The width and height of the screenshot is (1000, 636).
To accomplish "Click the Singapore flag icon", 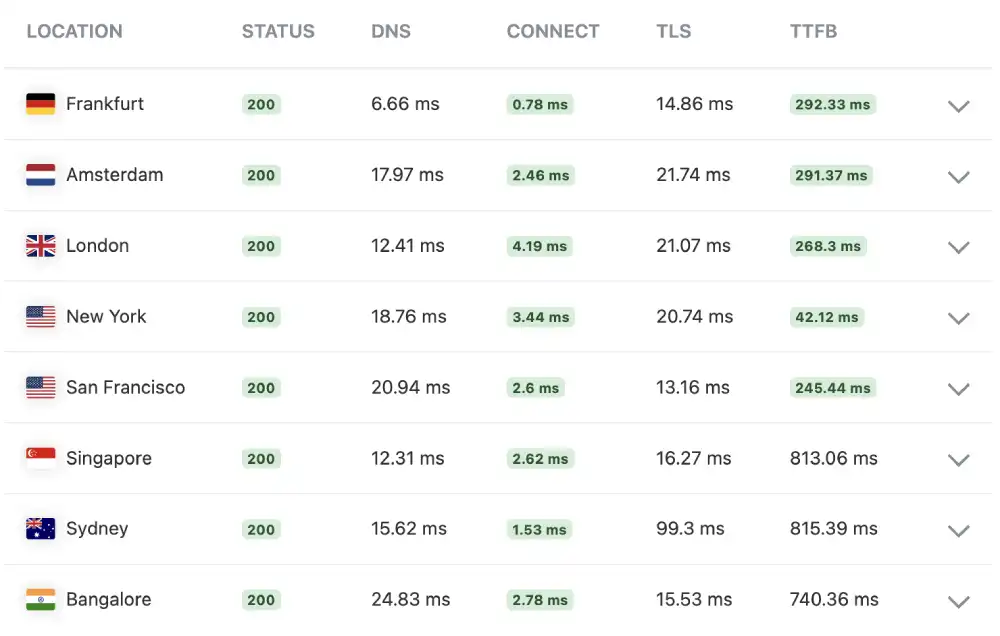I will click(40, 458).
